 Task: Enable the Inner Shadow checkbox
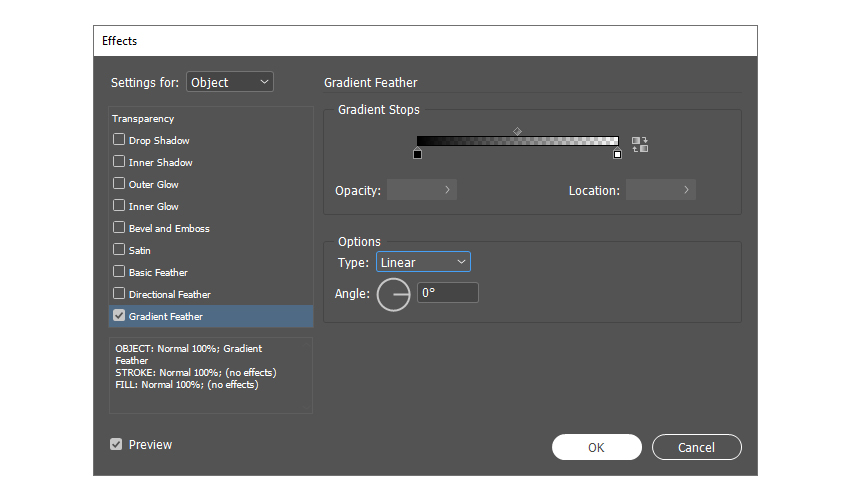coord(119,162)
